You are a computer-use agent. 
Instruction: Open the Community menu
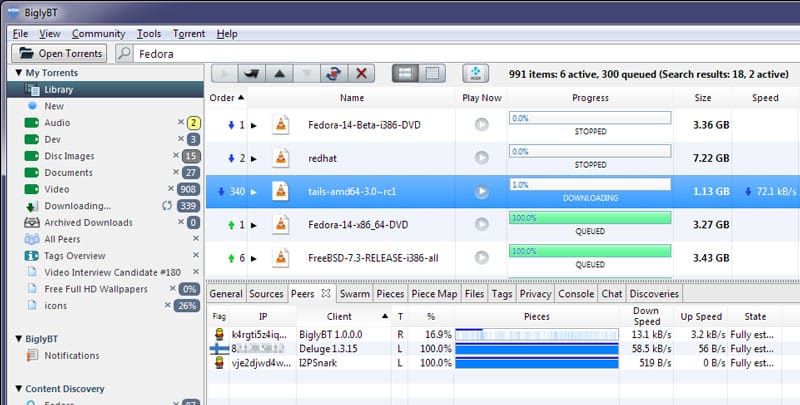coord(98,34)
